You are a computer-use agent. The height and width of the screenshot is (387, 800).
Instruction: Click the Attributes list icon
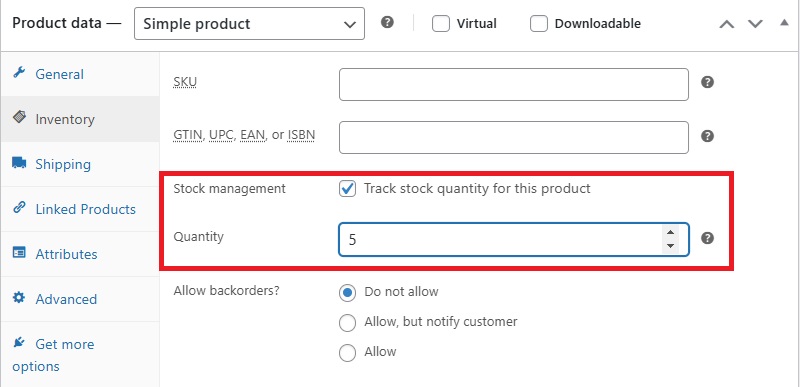pyautogui.click(x=19, y=252)
